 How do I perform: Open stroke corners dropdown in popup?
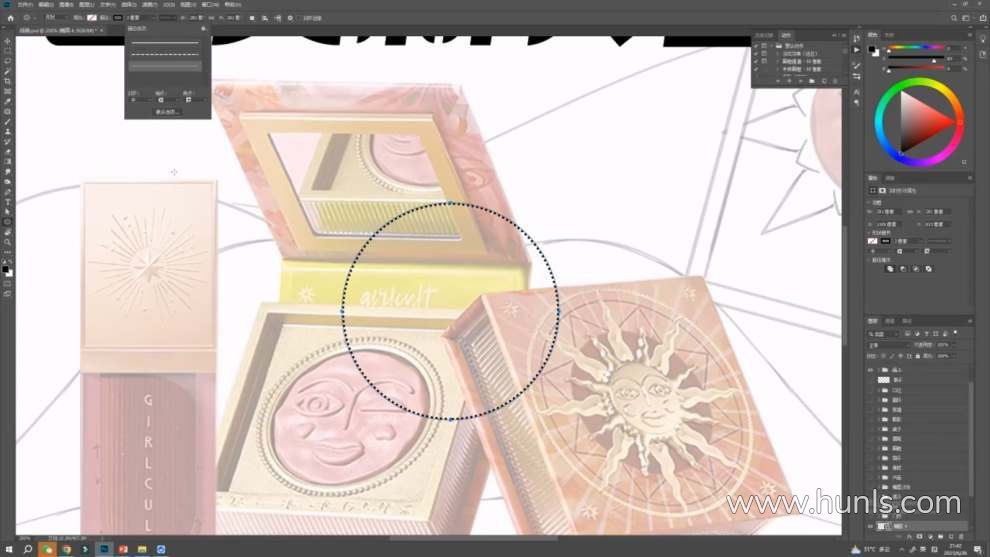(x=194, y=100)
